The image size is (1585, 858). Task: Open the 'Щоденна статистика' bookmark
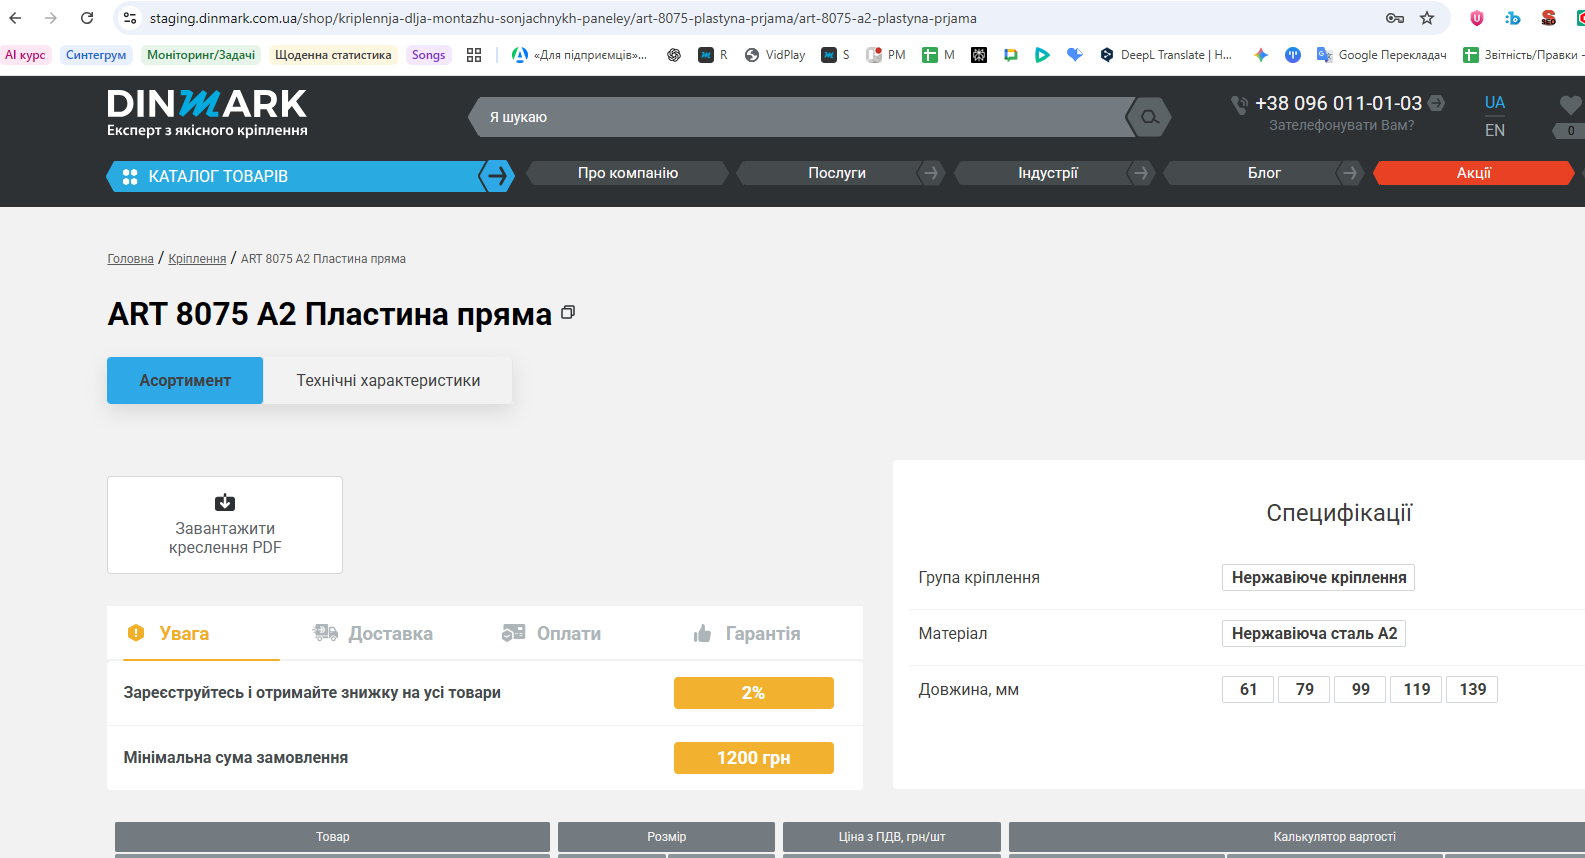(333, 55)
